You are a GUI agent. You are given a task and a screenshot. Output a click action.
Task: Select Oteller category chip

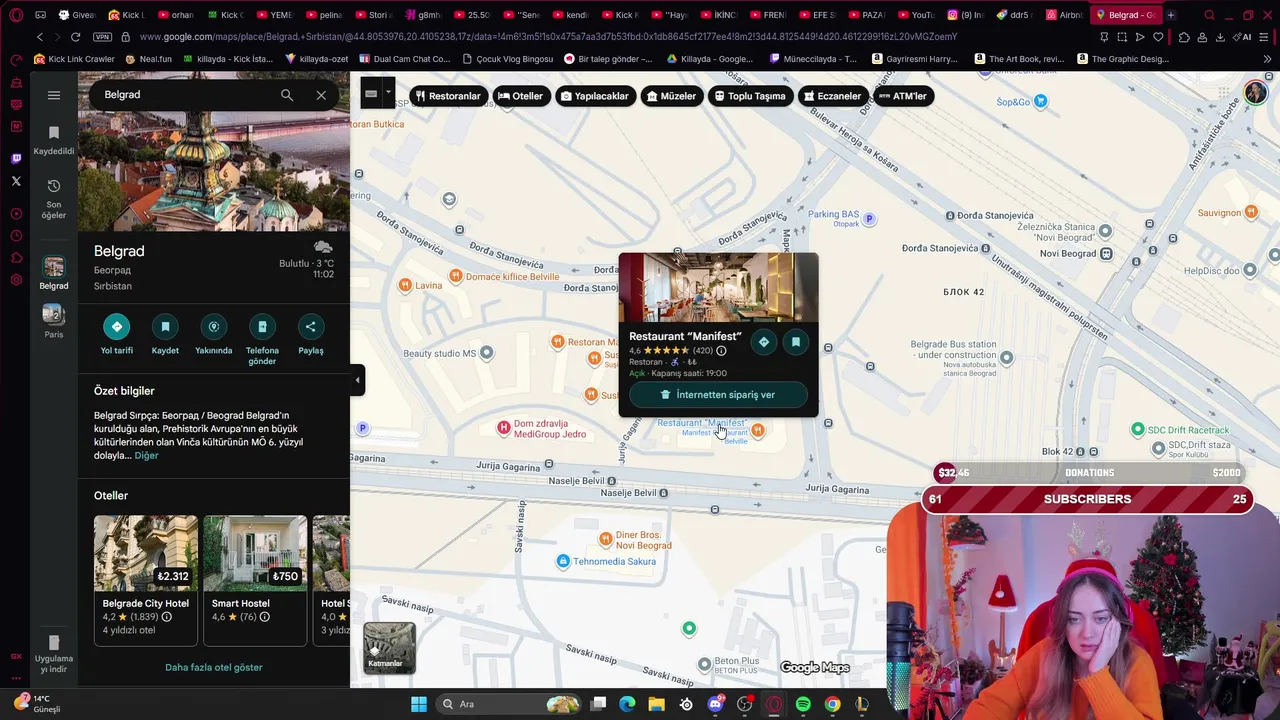click(520, 96)
